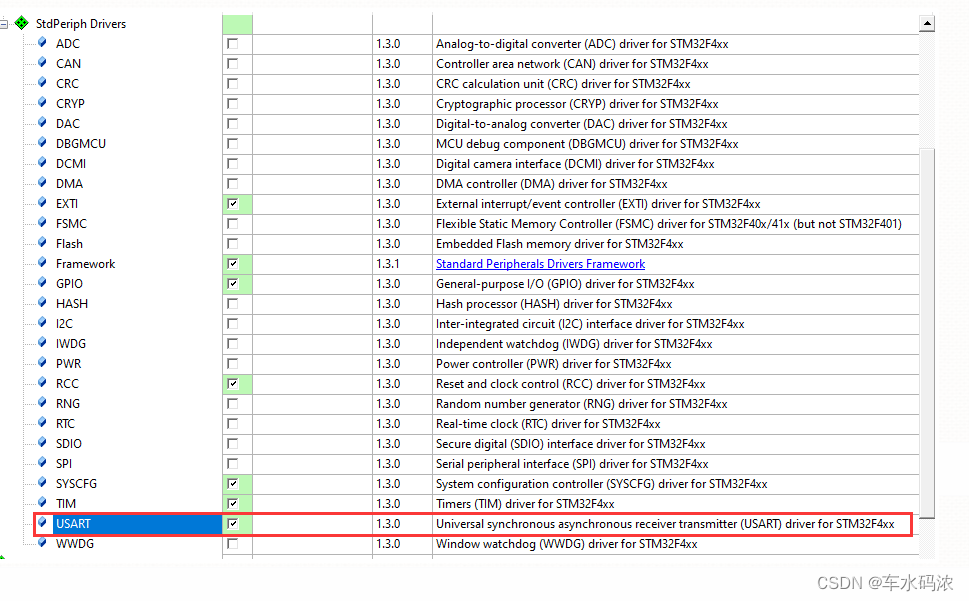Image resolution: width=969 pixels, height=601 pixels.
Task: Enable the IWDG driver checkbox
Action: click(x=232, y=343)
